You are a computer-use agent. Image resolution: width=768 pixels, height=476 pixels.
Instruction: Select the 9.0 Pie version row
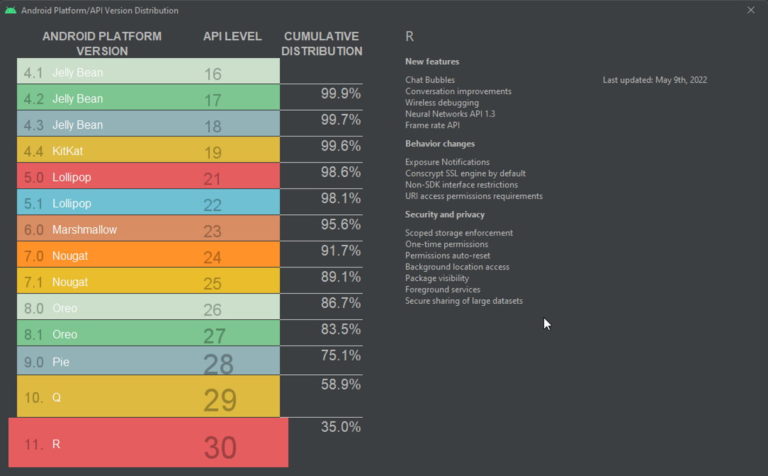tap(148, 361)
